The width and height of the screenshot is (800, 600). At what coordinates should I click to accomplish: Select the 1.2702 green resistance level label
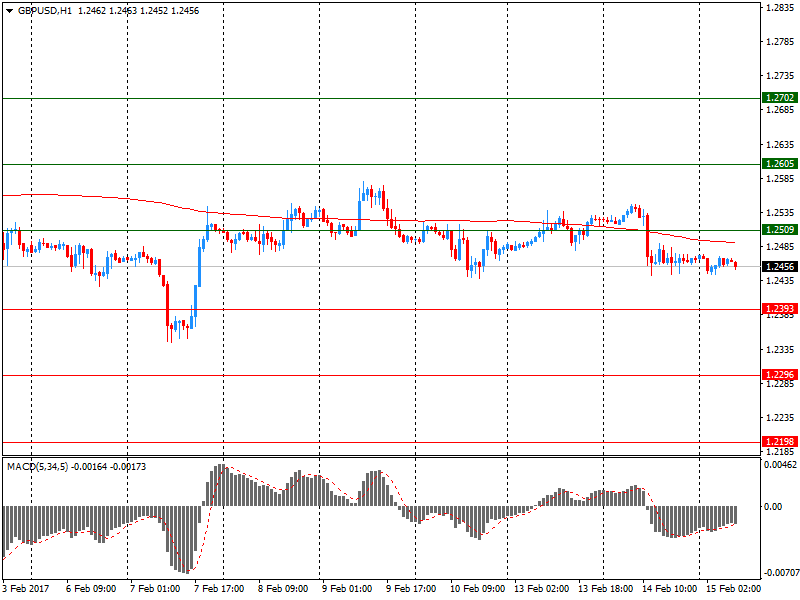pos(780,97)
